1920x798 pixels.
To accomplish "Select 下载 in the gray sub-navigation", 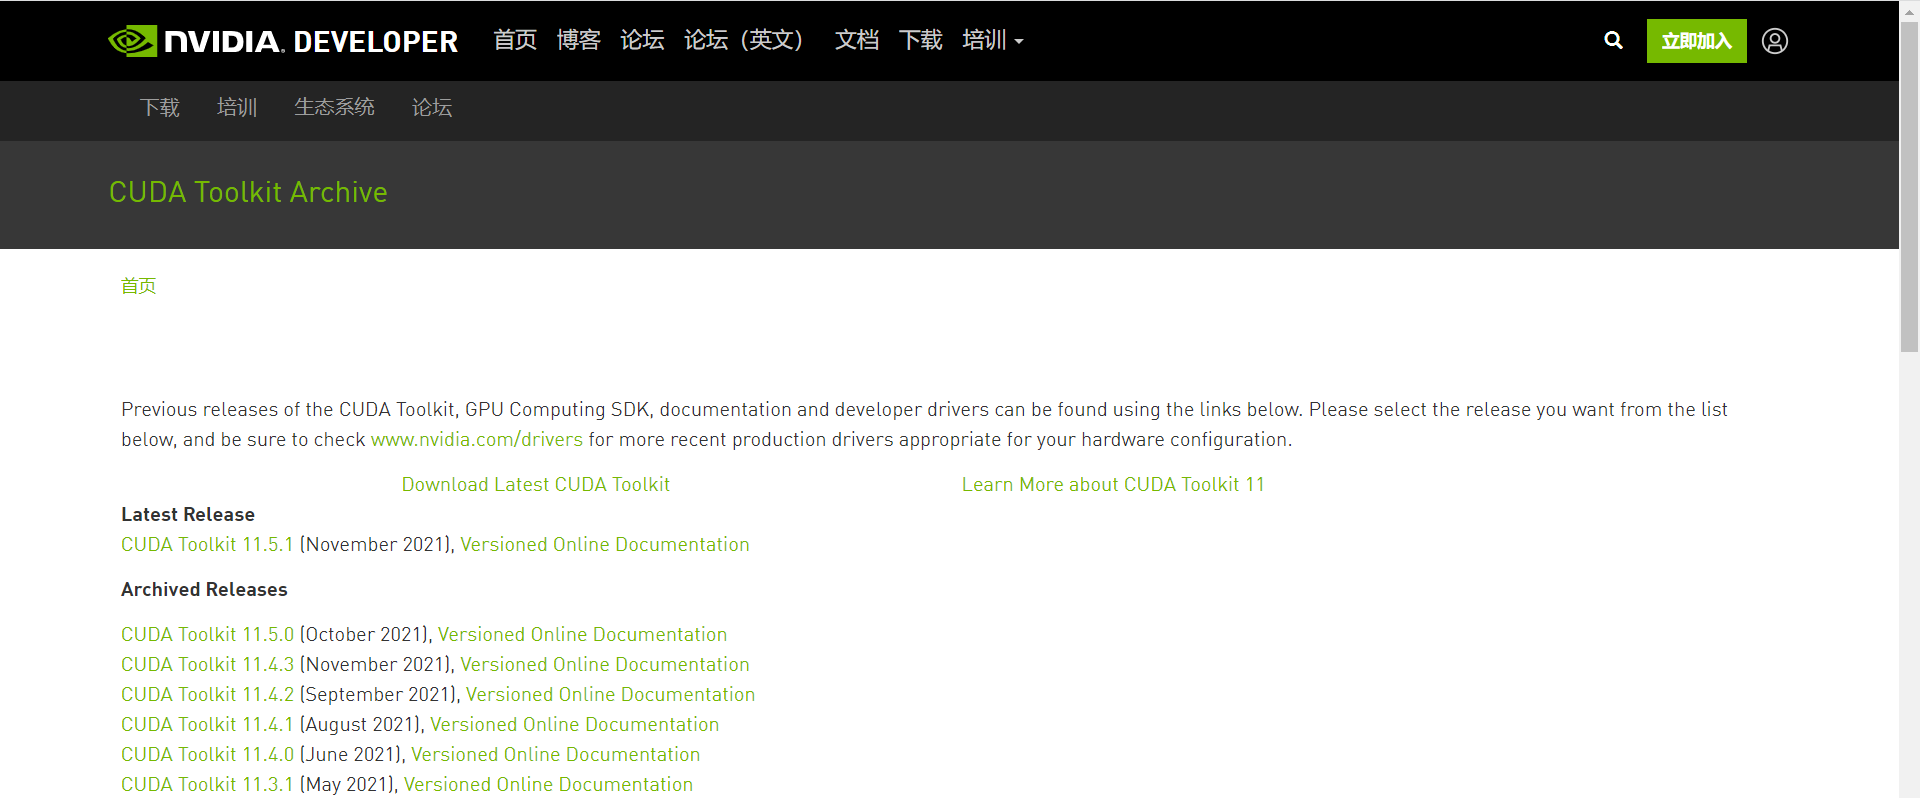I will point(160,107).
